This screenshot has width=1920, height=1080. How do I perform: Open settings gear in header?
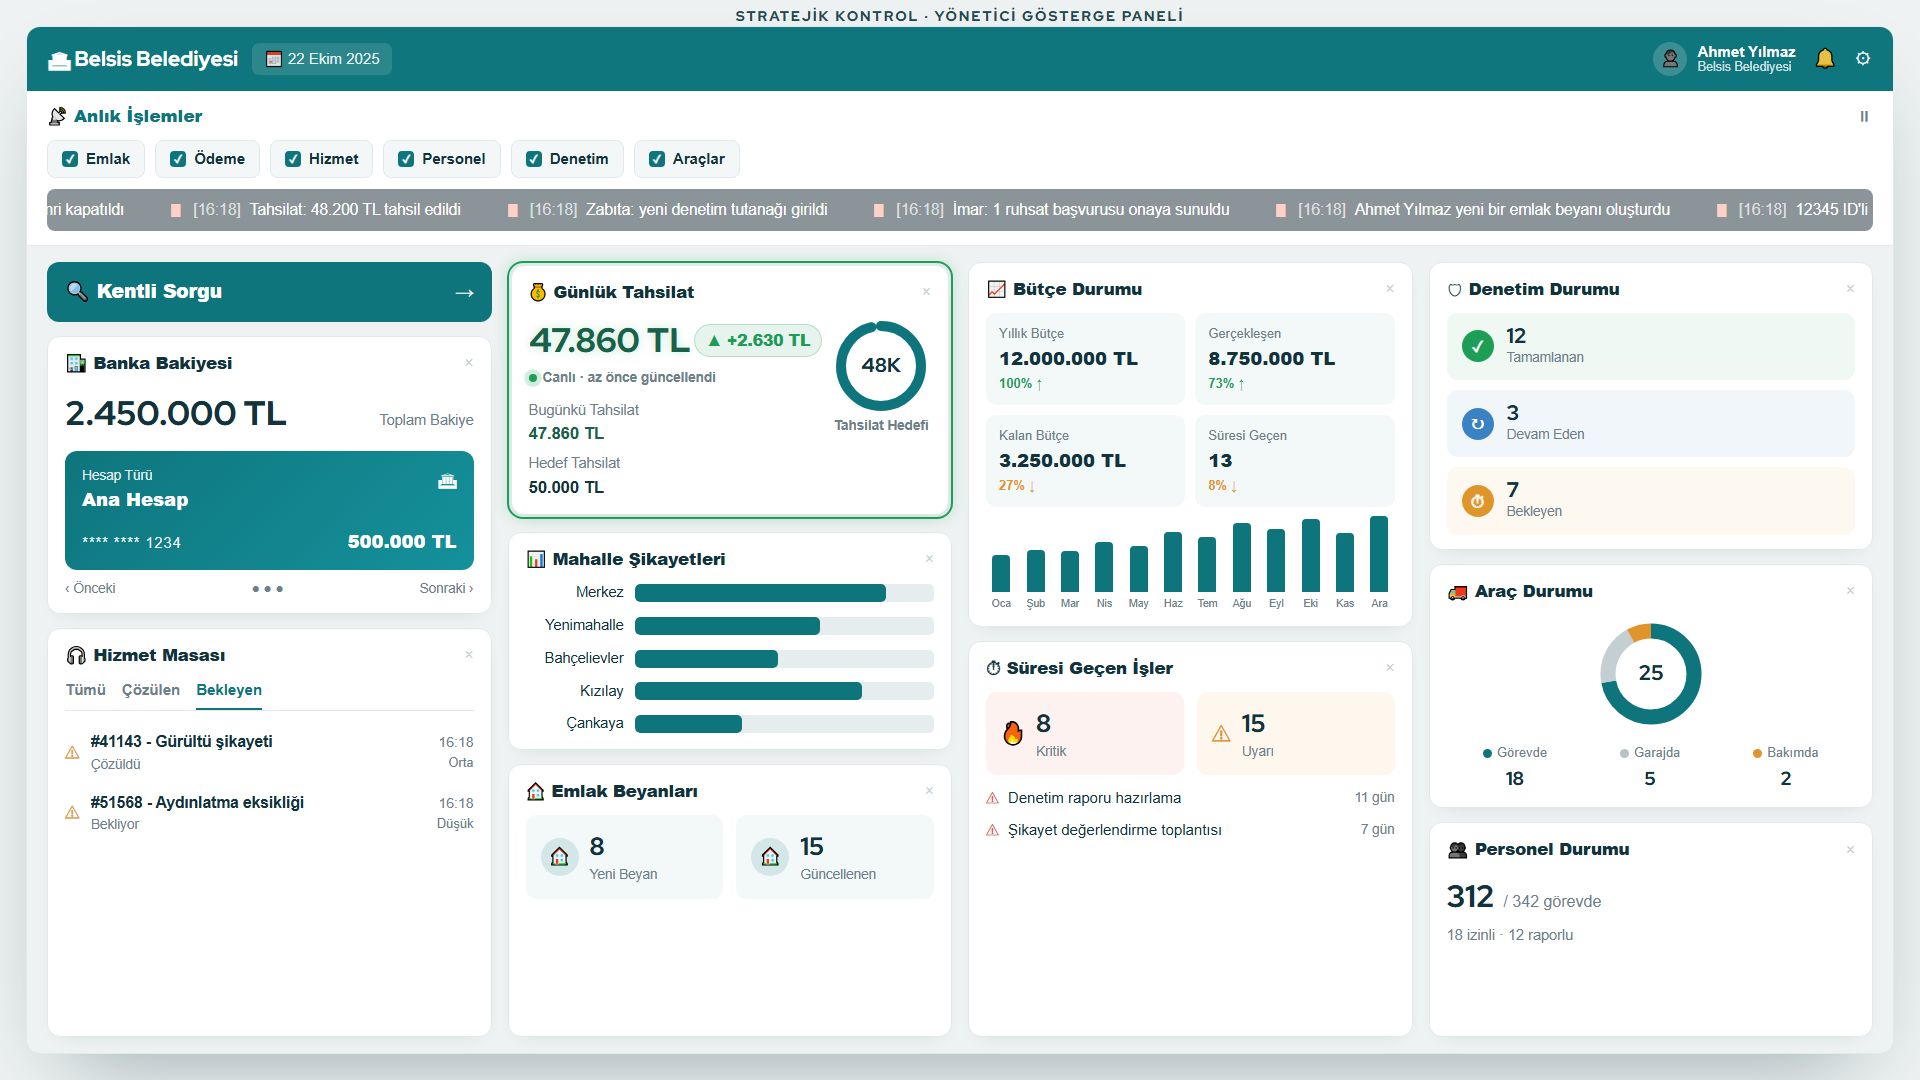1863,59
